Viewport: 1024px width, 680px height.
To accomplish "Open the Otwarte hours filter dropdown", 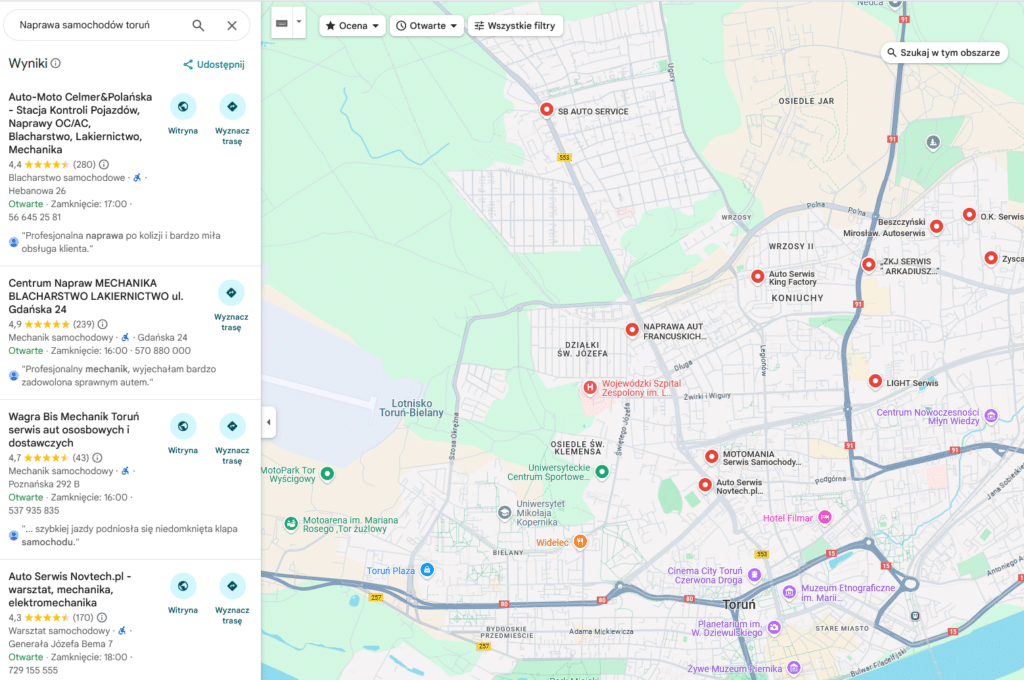I will click(427, 25).
